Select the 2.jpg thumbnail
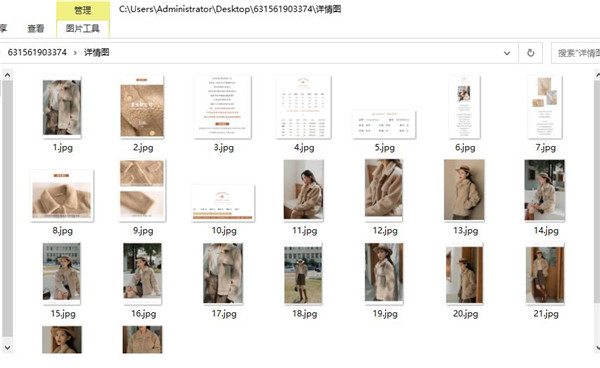The image size is (600, 368). (x=142, y=107)
